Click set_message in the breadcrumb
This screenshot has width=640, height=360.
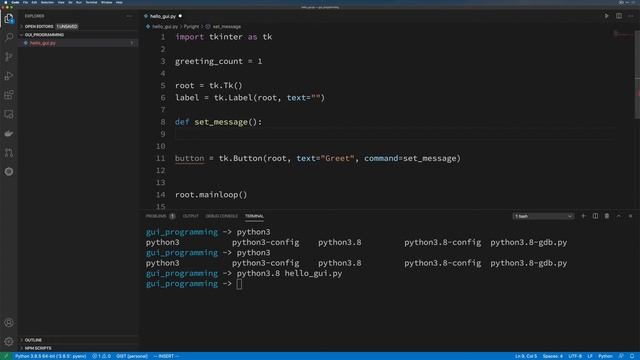coord(227,27)
